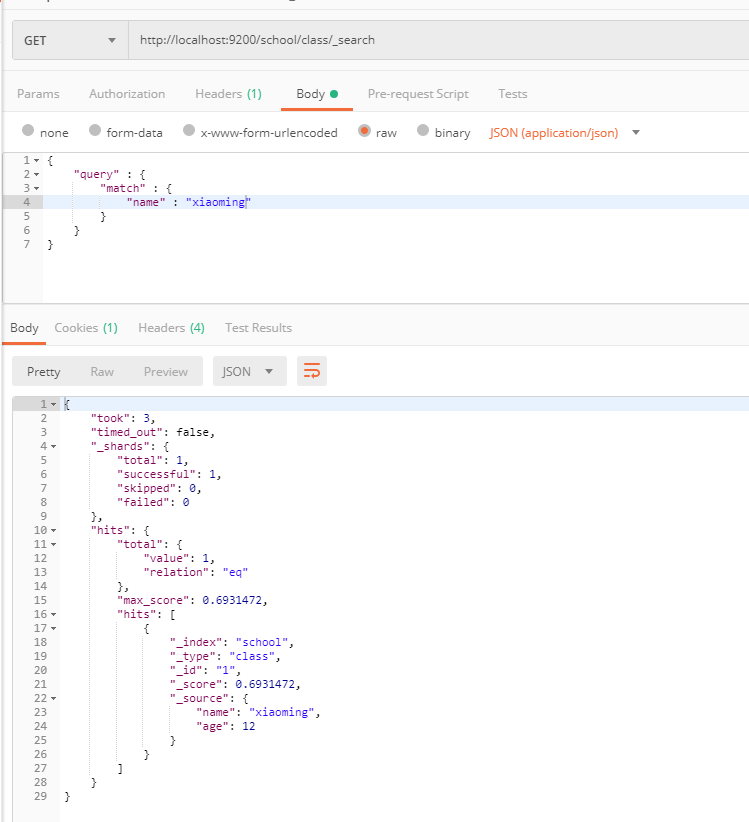Viewport: 749px width, 822px height.
Task: Click the "value": 1 line
Action: [x=179, y=558]
